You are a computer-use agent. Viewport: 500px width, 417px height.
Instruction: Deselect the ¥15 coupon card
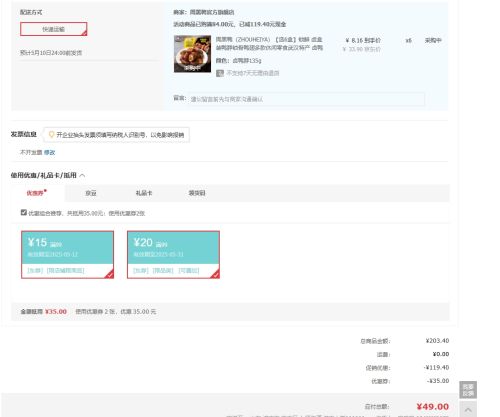[67, 255]
